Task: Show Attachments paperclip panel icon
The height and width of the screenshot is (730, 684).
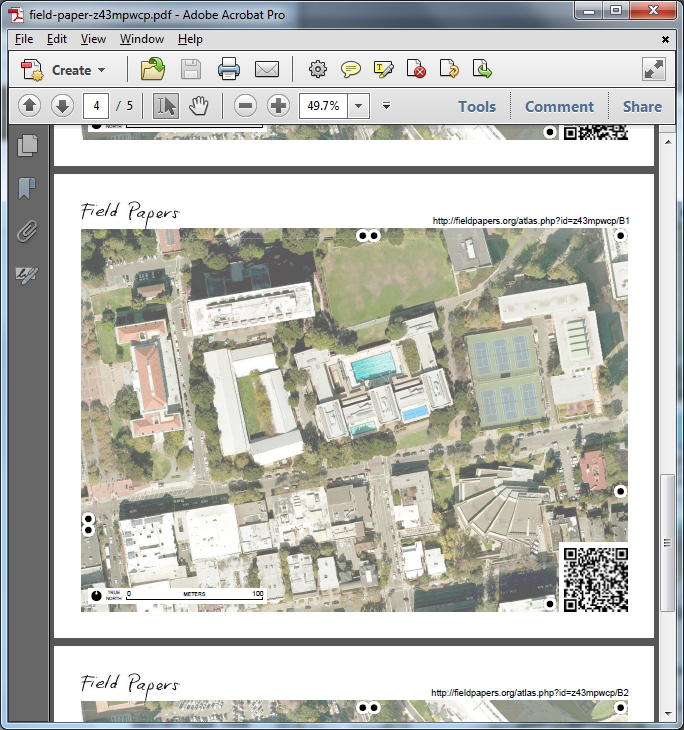Action: [x=27, y=231]
